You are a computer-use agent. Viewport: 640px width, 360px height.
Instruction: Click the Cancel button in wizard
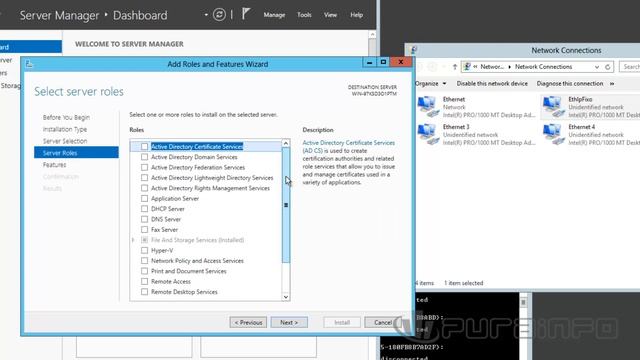click(x=383, y=322)
